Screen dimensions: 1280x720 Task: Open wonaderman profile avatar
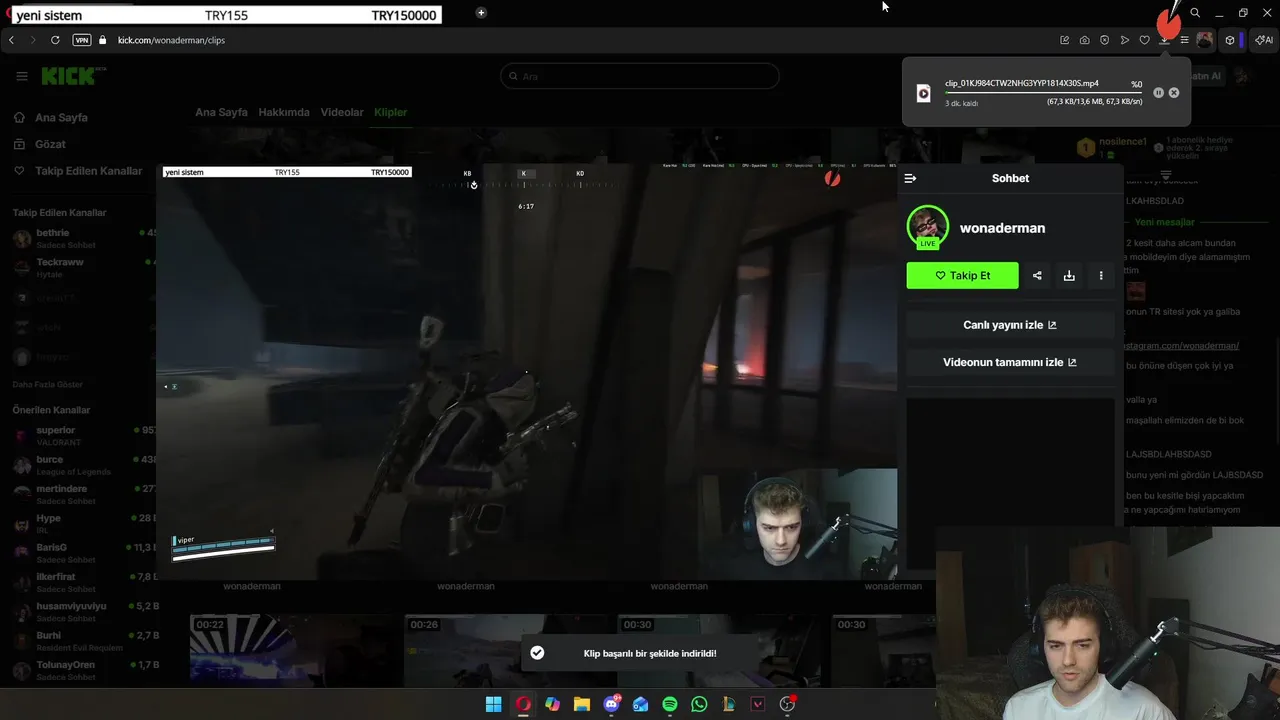(928, 227)
